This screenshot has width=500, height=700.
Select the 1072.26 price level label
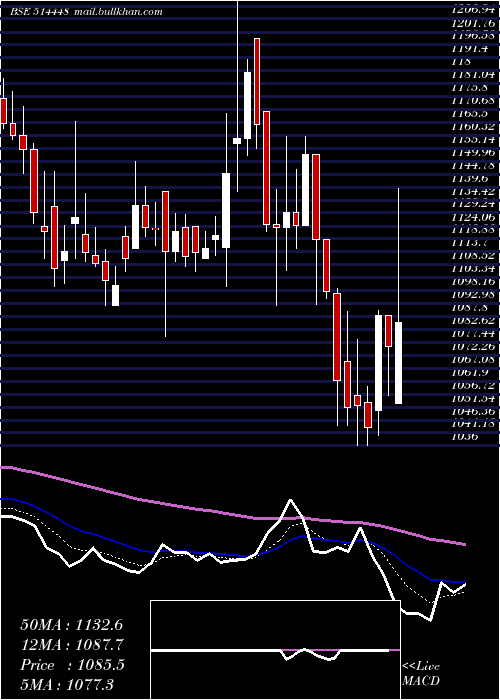coord(473,347)
